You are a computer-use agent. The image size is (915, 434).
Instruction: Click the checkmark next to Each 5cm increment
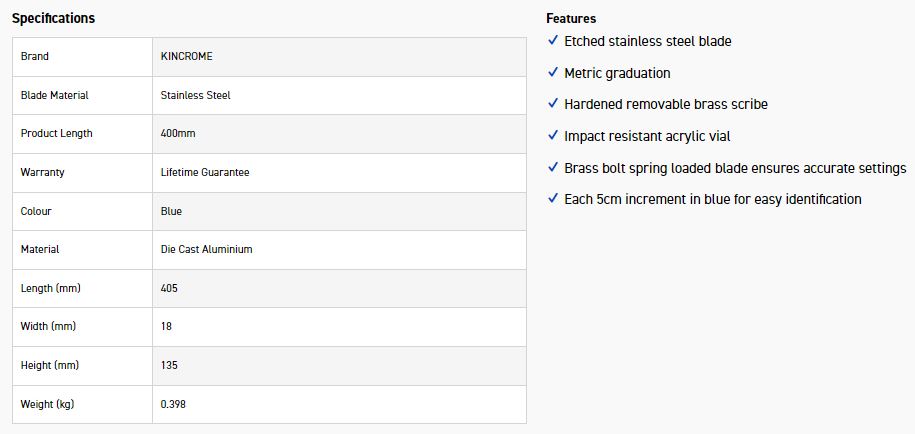point(553,199)
